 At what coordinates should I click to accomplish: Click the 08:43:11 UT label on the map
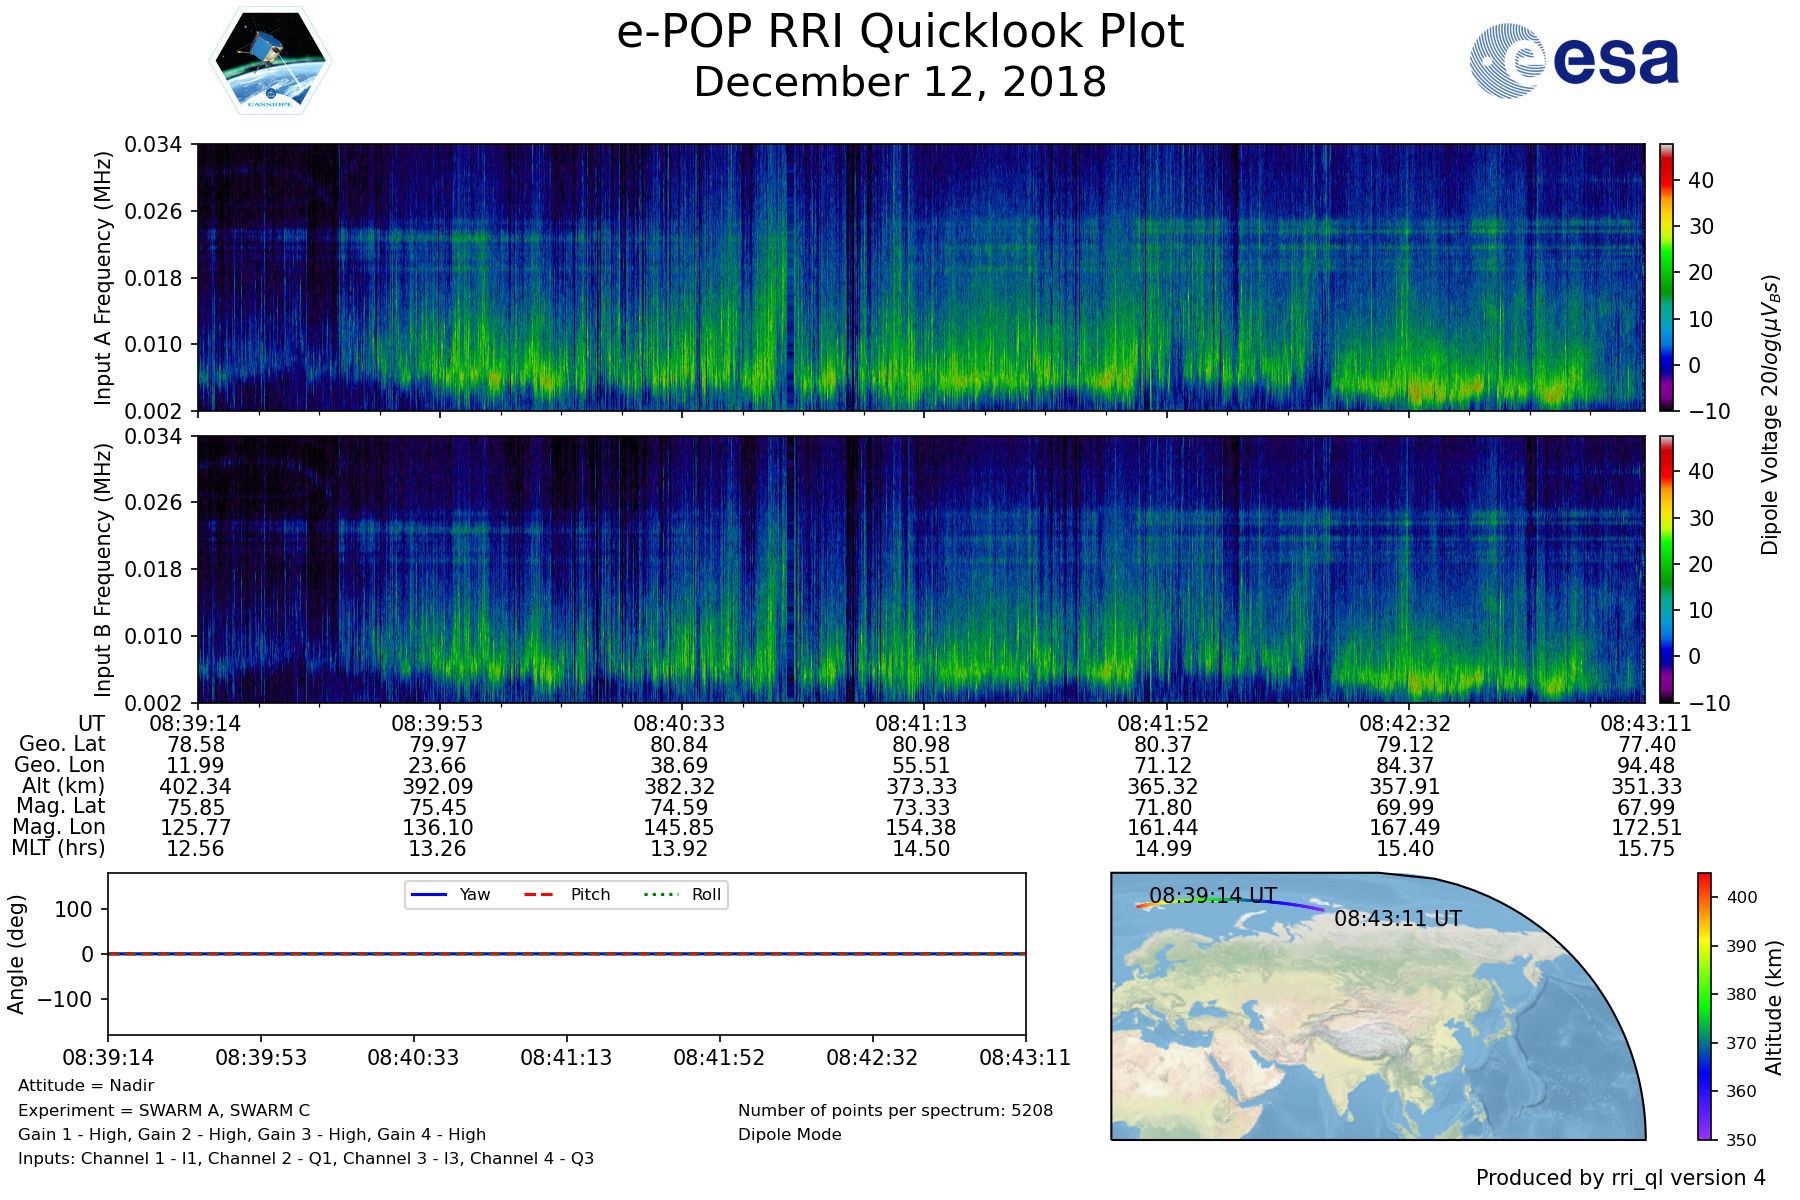[x=1397, y=918]
